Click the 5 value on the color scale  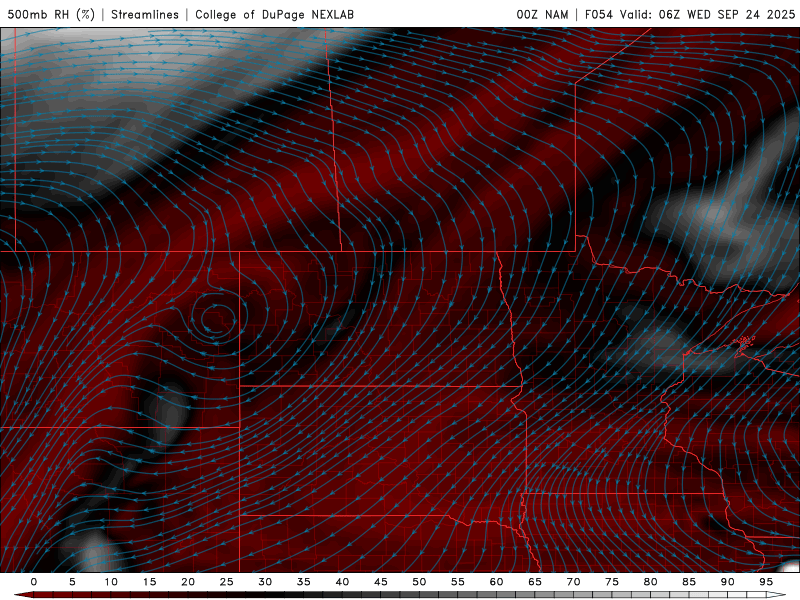(72, 582)
